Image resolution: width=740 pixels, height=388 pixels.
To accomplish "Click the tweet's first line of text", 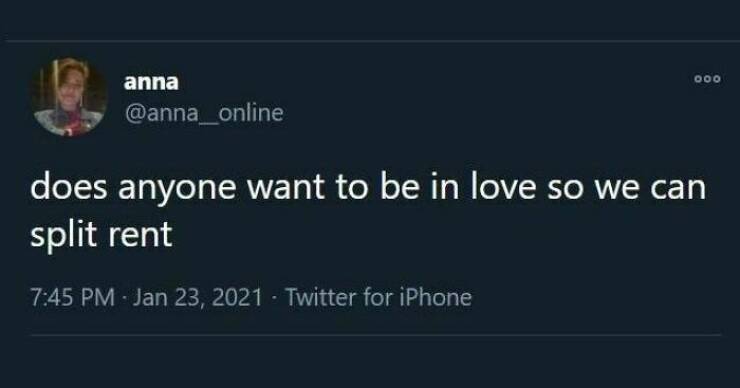I will (368, 187).
